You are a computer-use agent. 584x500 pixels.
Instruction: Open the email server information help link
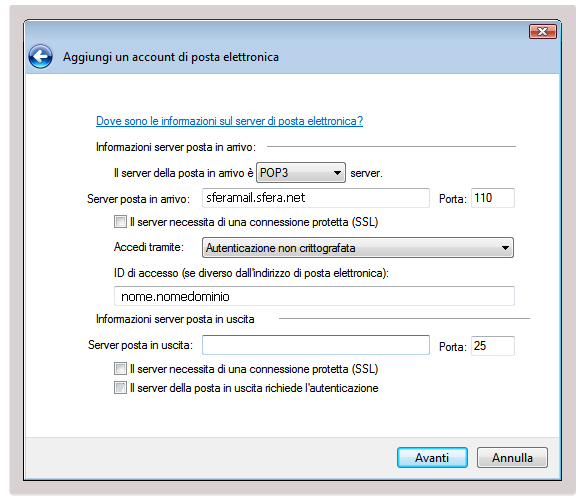click(x=229, y=121)
